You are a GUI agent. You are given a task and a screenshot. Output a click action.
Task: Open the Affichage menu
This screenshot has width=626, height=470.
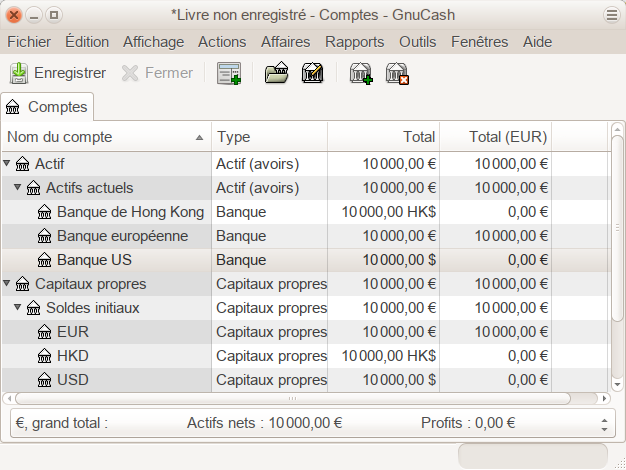coord(154,42)
